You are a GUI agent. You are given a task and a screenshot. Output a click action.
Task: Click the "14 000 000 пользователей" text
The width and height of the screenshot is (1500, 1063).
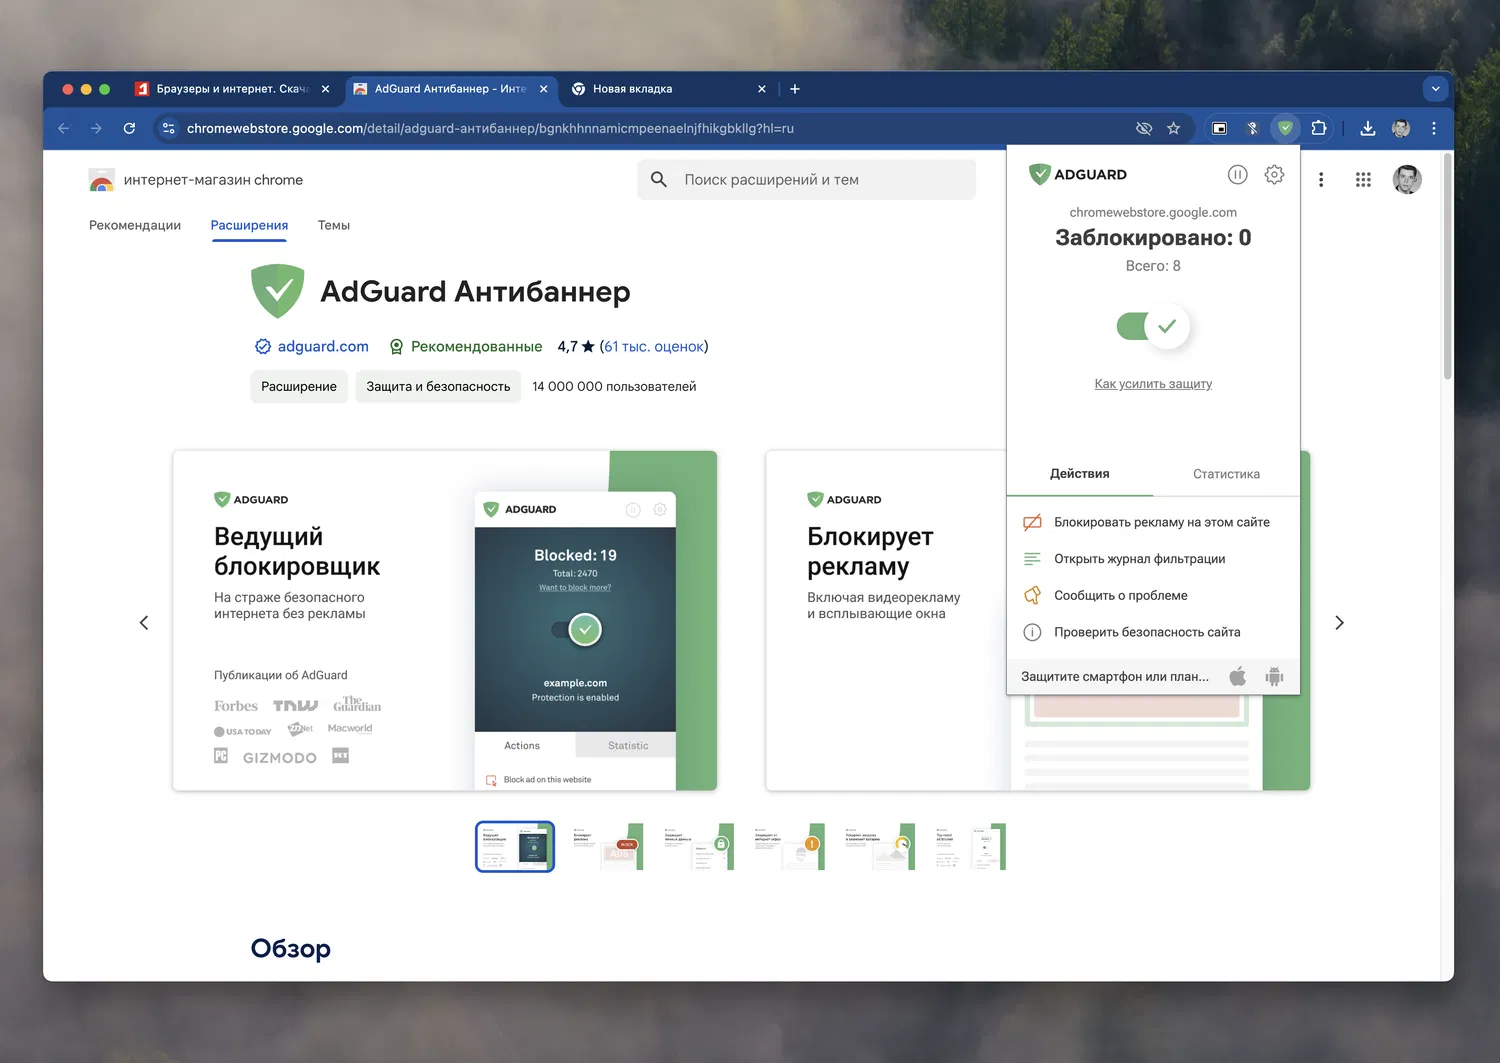coord(614,386)
